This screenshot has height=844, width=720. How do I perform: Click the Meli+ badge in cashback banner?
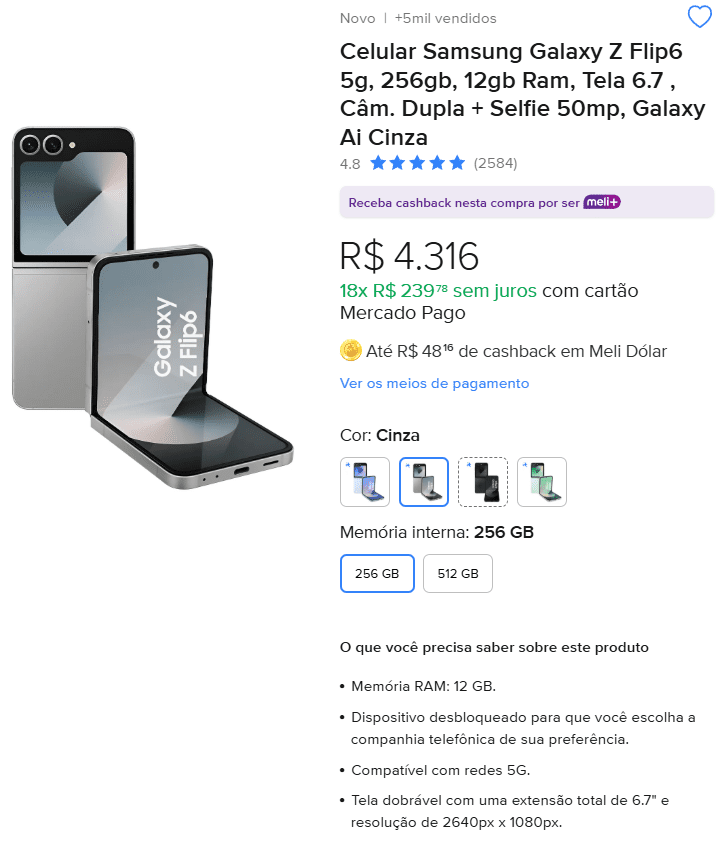coord(602,202)
